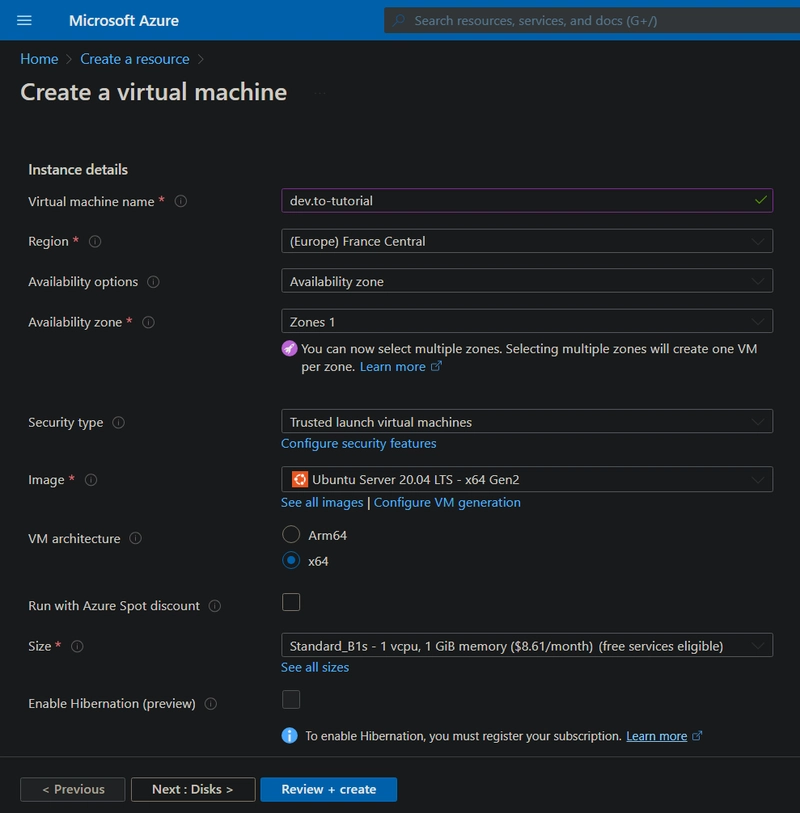Open the hamburger portal menu

(x=25, y=20)
